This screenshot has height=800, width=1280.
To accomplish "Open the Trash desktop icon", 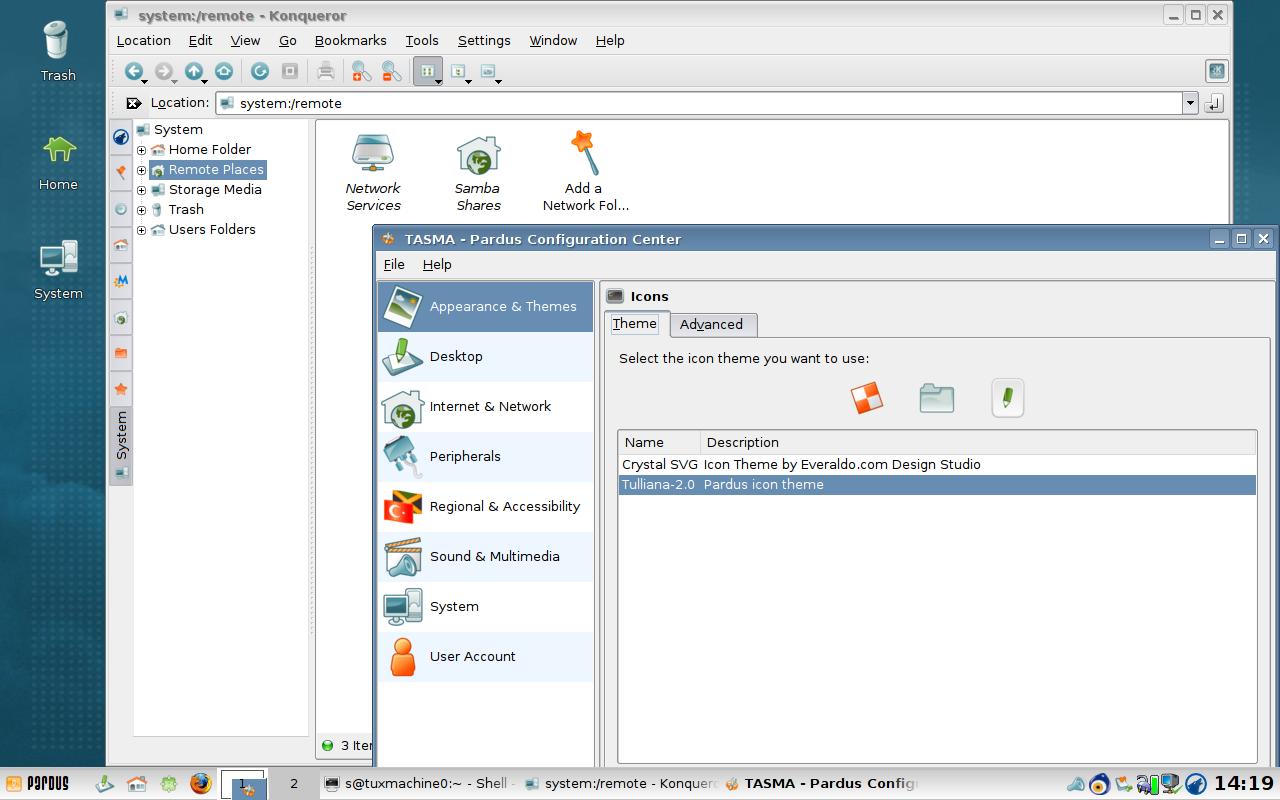I will coord(58,52).
